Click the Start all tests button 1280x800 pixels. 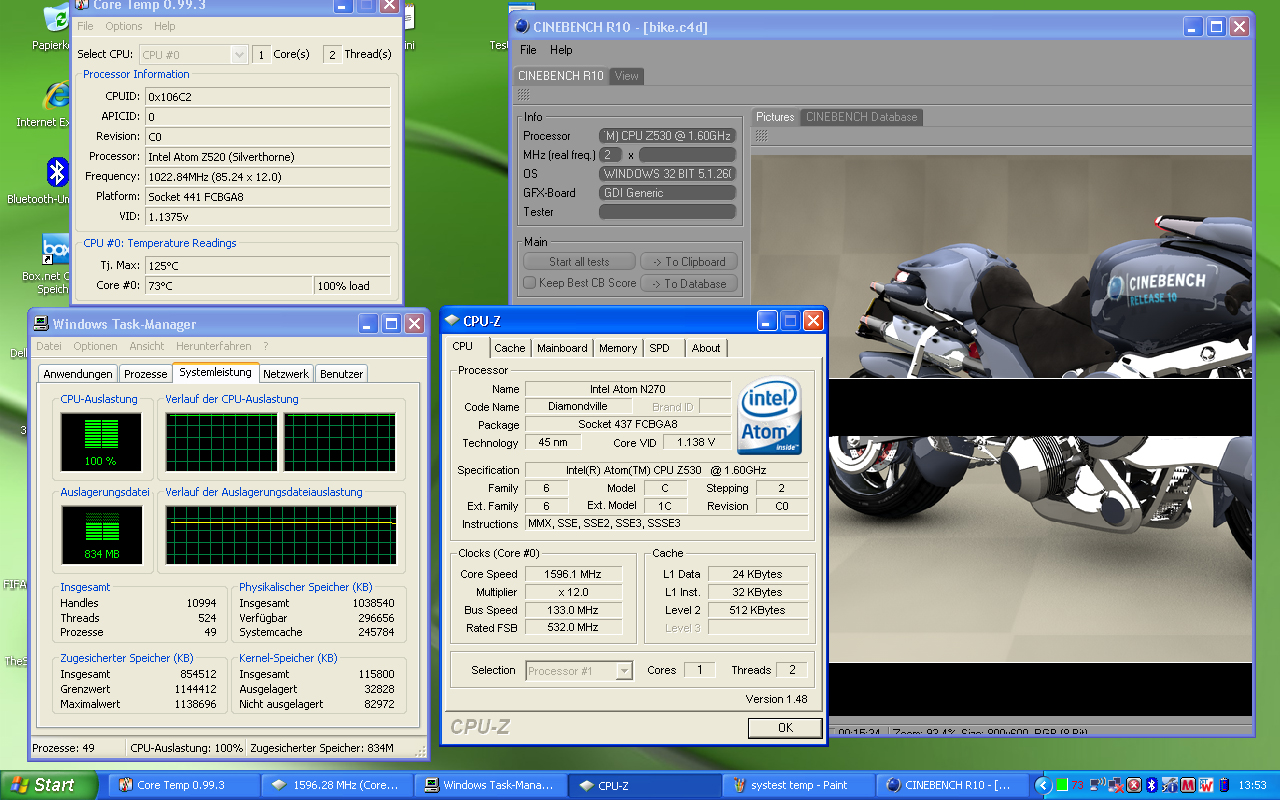click(580, 262)
